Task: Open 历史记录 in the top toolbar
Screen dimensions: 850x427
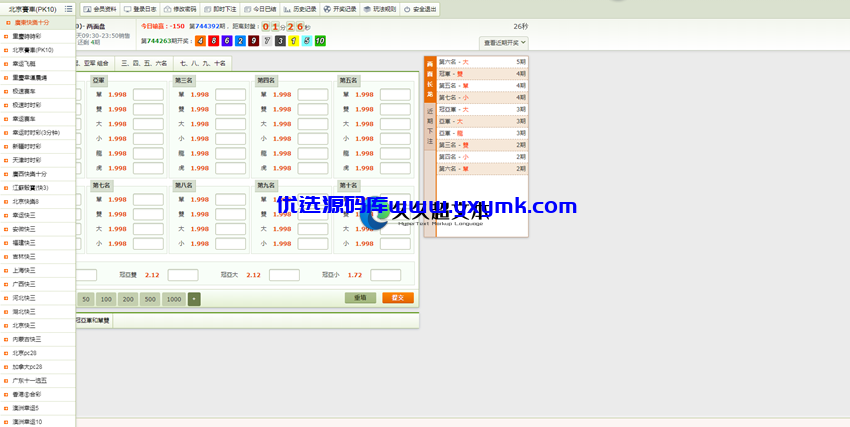Action: click(x=300, y=9)
